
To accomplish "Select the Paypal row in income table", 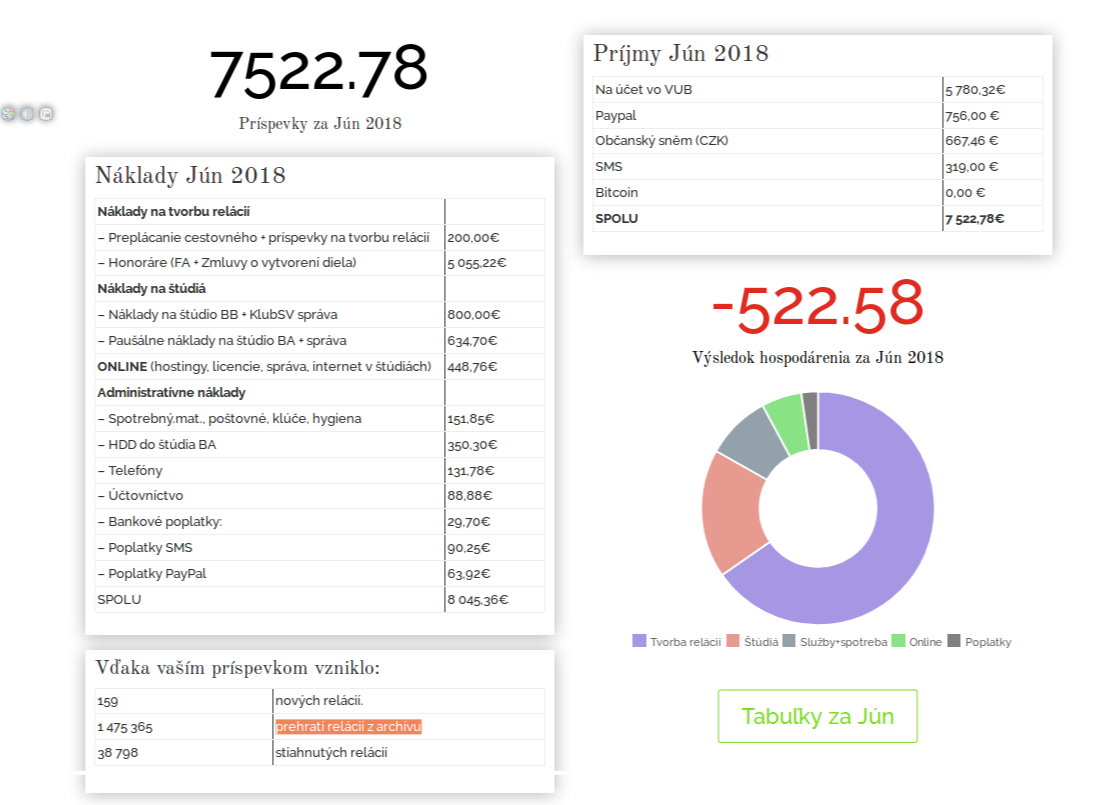I will click(x=616, y=115).
